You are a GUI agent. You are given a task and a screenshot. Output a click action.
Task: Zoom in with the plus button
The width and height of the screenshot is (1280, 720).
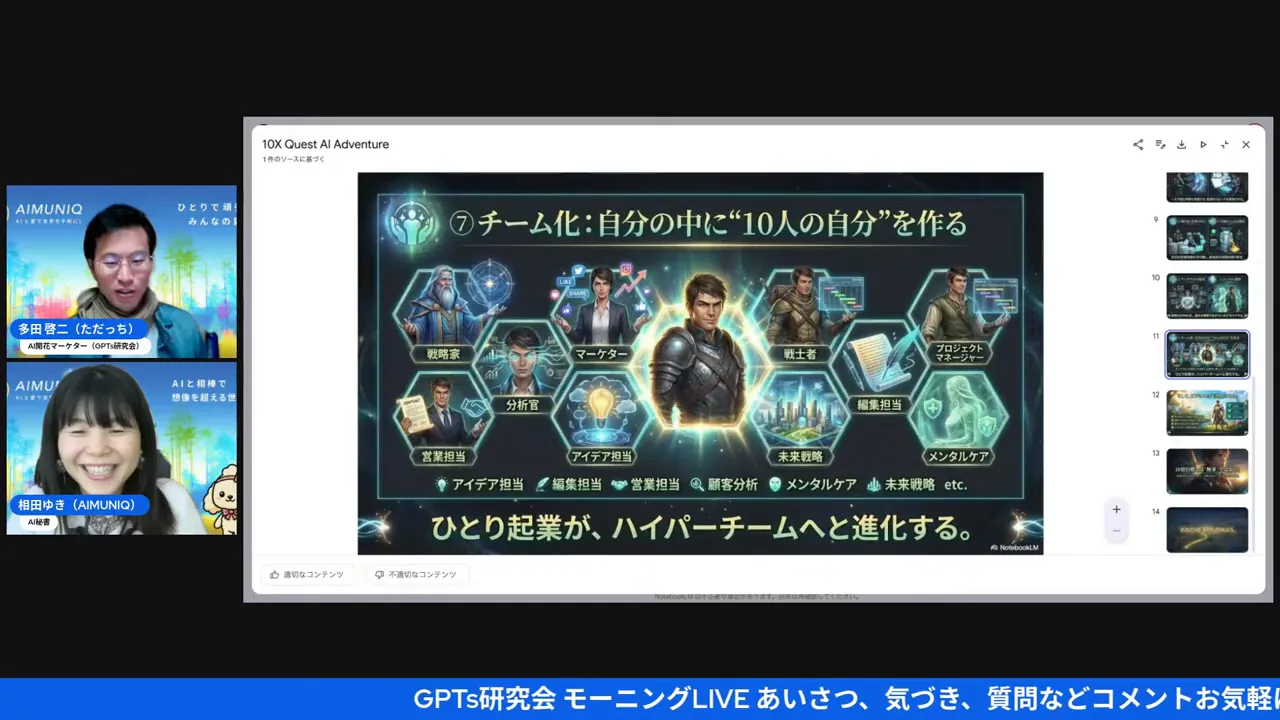pyautogui.click(x=1116, y=510)
